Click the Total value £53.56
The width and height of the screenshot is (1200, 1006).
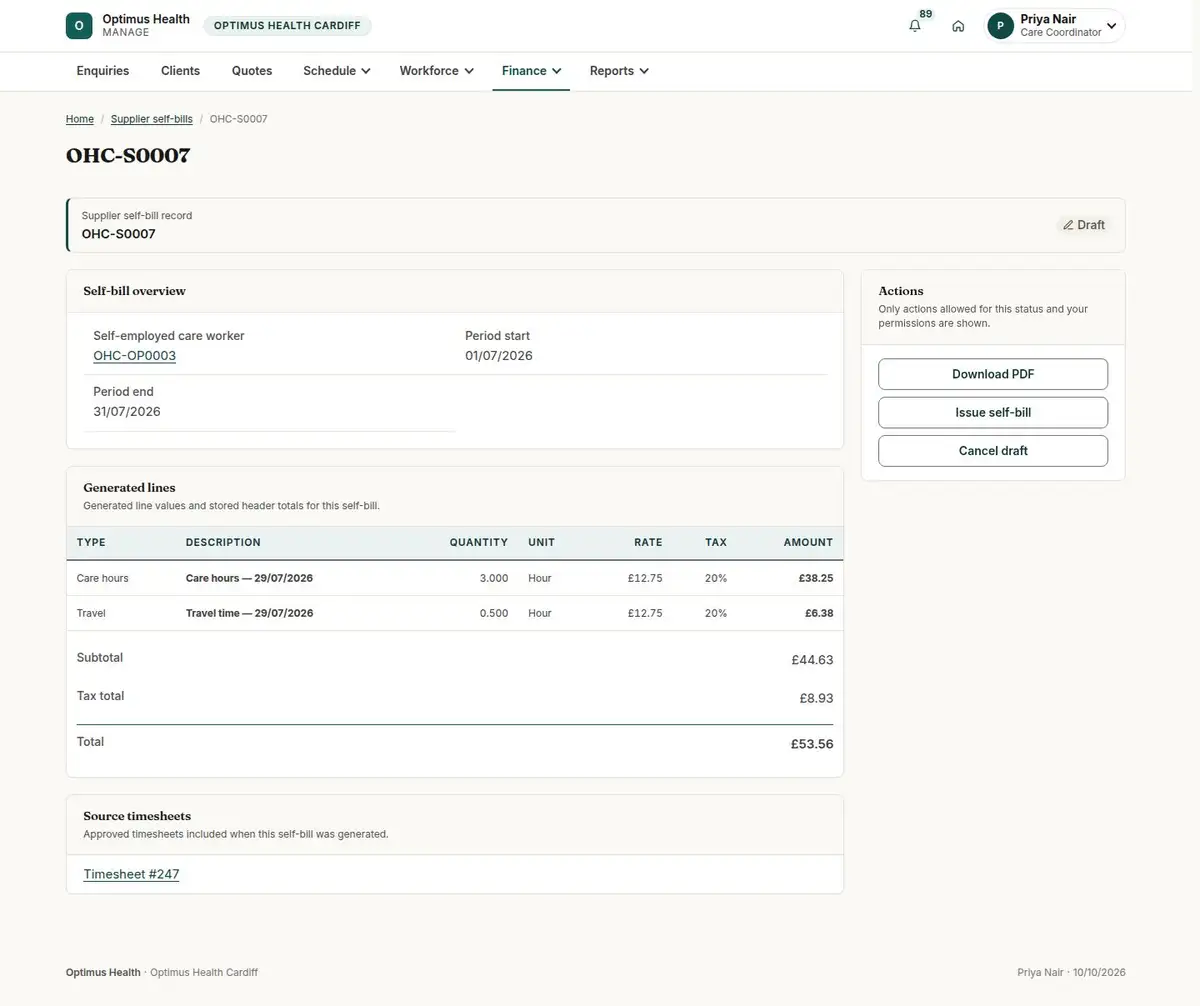point(812,744)
